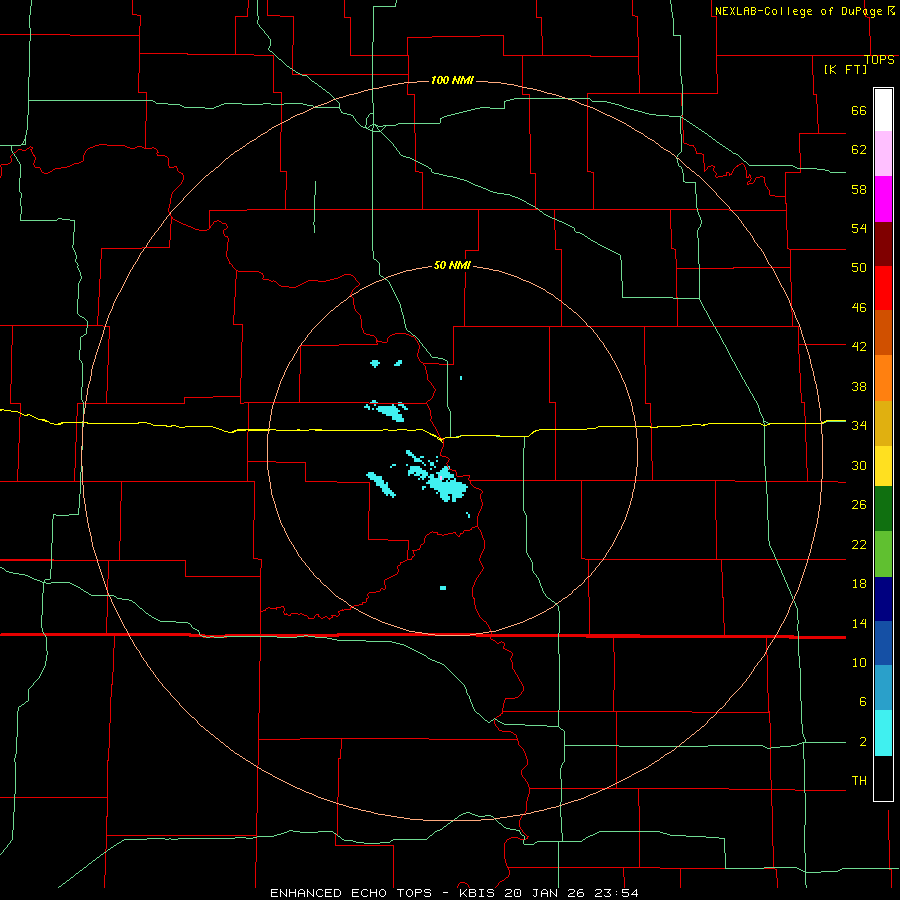The height and width of the screenshot is (900, 900).
Task: Click the largest cyan echo cluster near radar center
Action: 444,483
